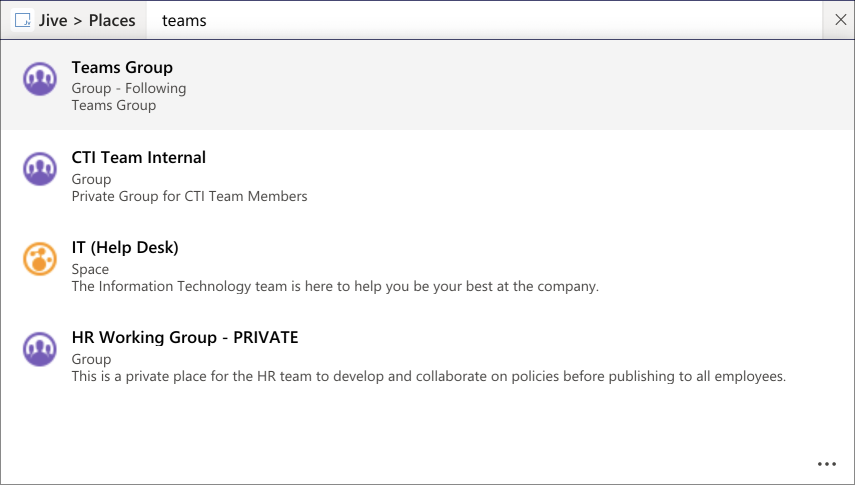Click "Private Group for CTI Team Members" description
This screenshot has height=486, width=855.
(189, 196)
